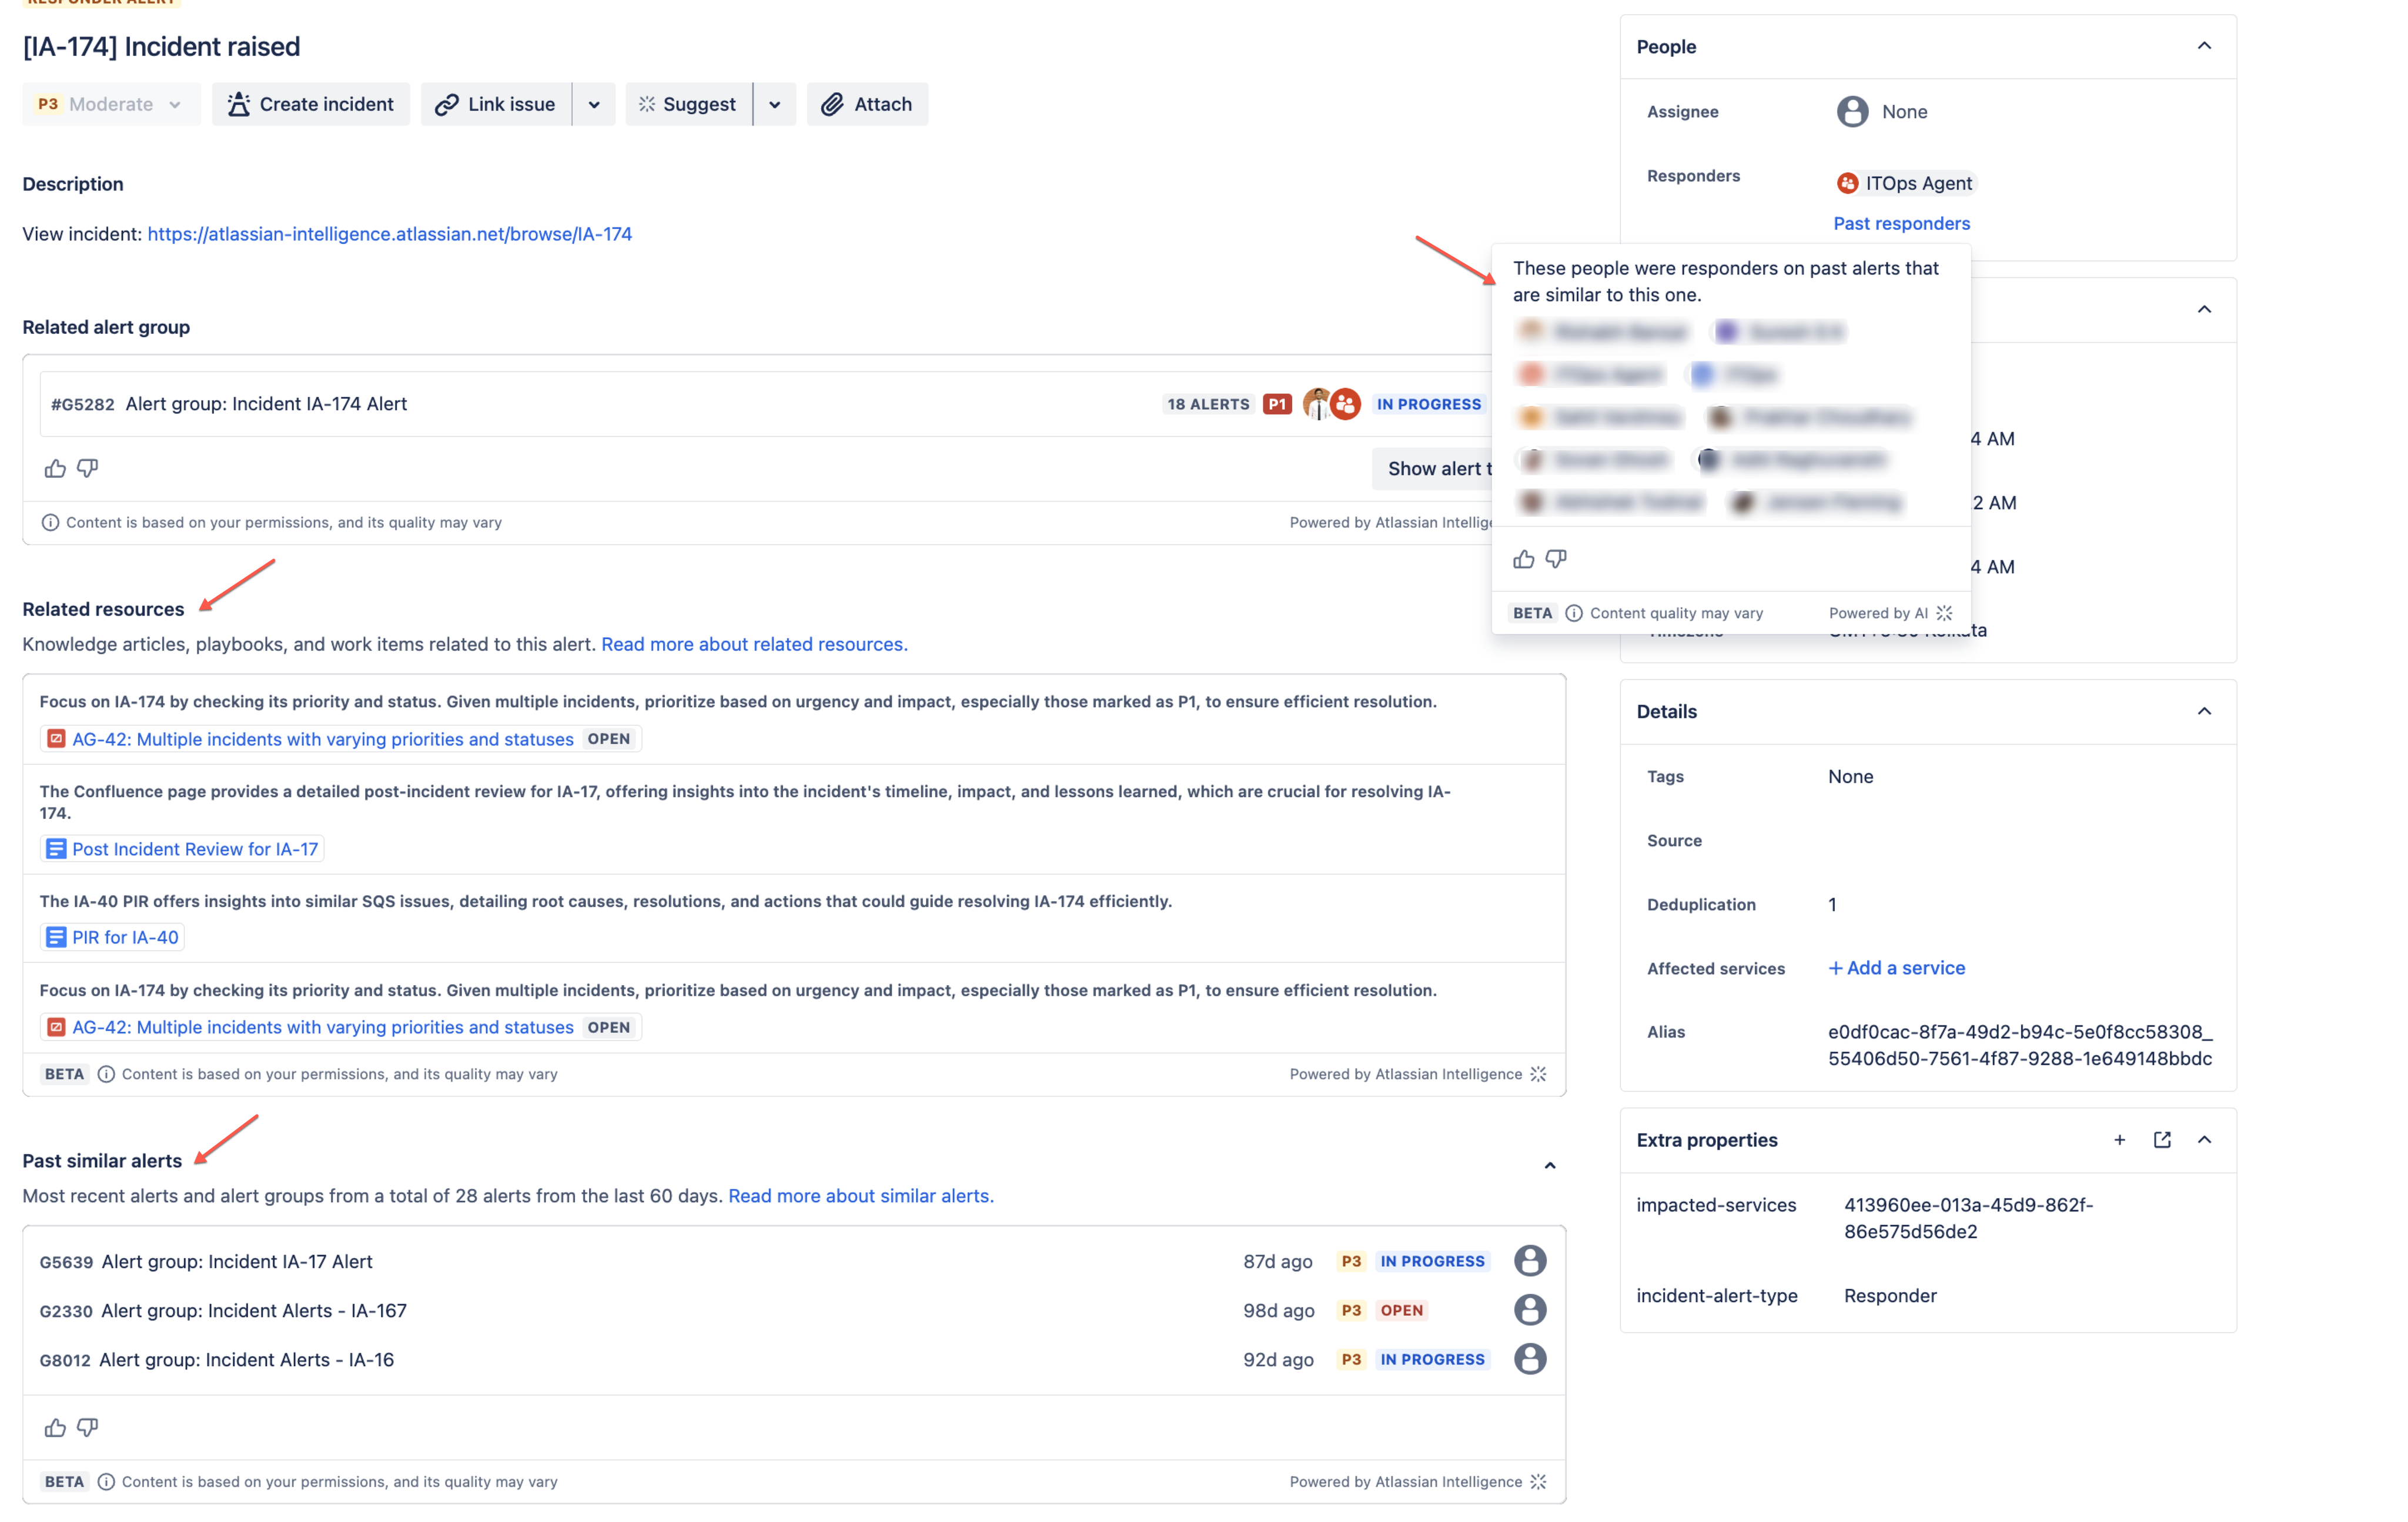This screenshot has width=2408, height=1522.
Task: Open the Suggest dropdown arrow
Action: (x=774, y=104)
